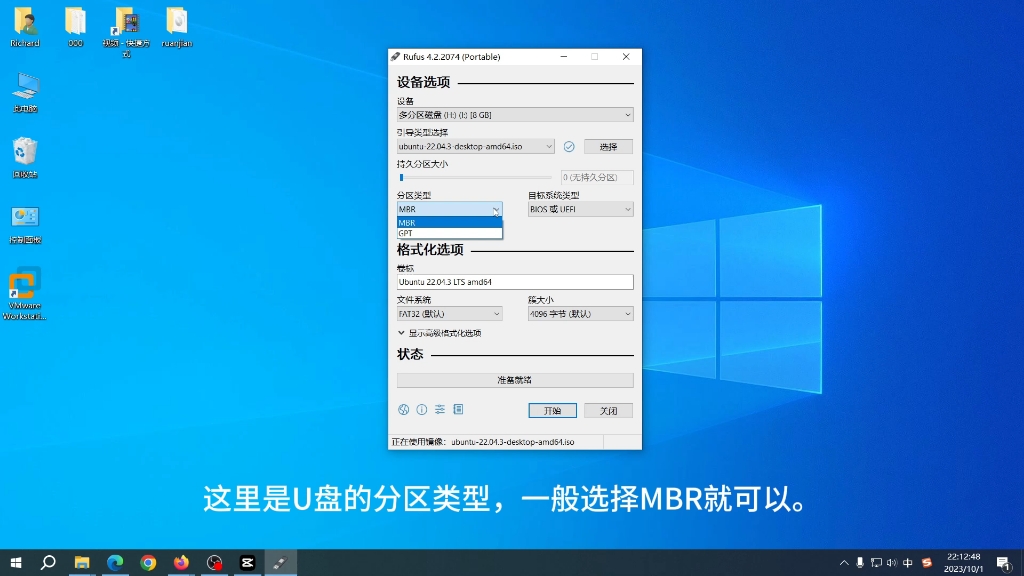Open the Control Panel desktop icon
1024x576 pixels.
tap(25, 224)
